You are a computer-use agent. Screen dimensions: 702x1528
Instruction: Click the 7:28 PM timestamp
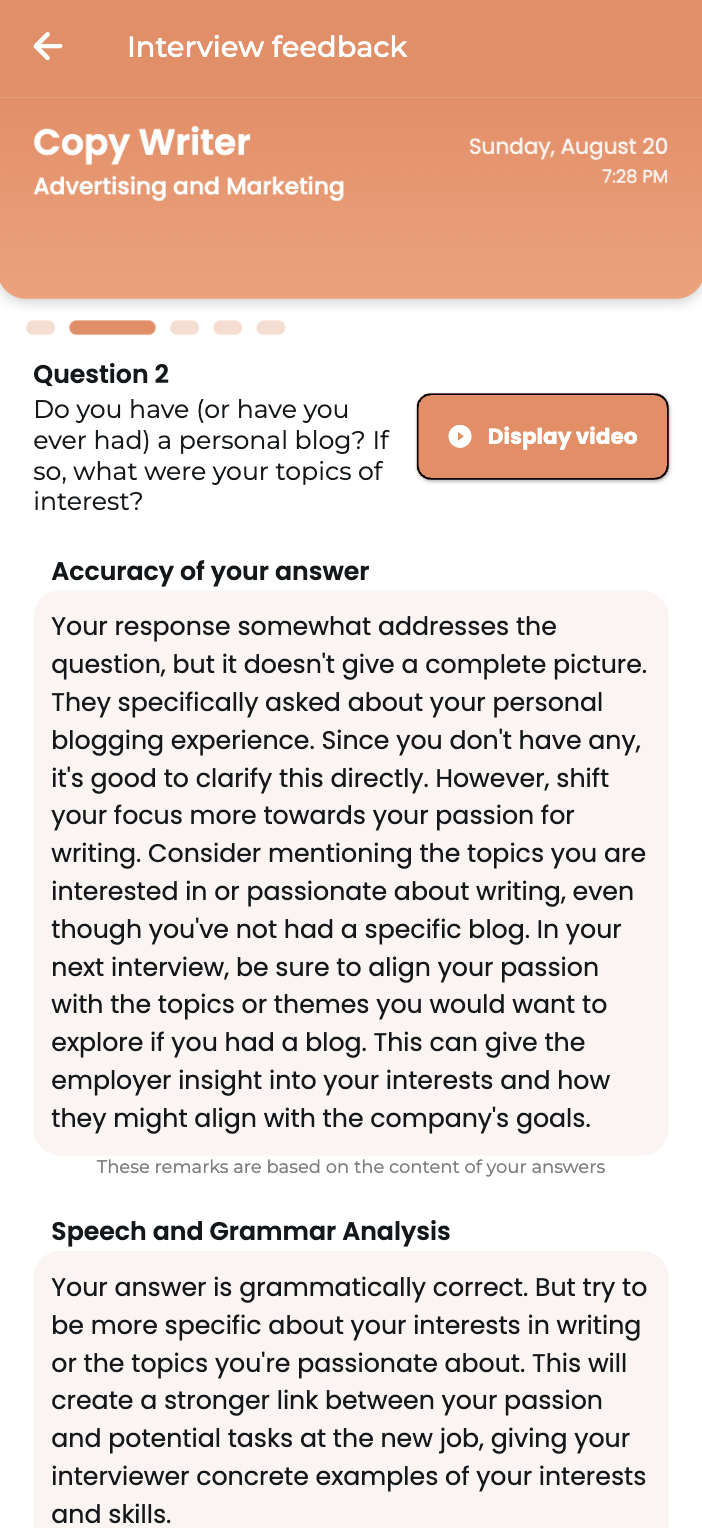coord(634,177)
